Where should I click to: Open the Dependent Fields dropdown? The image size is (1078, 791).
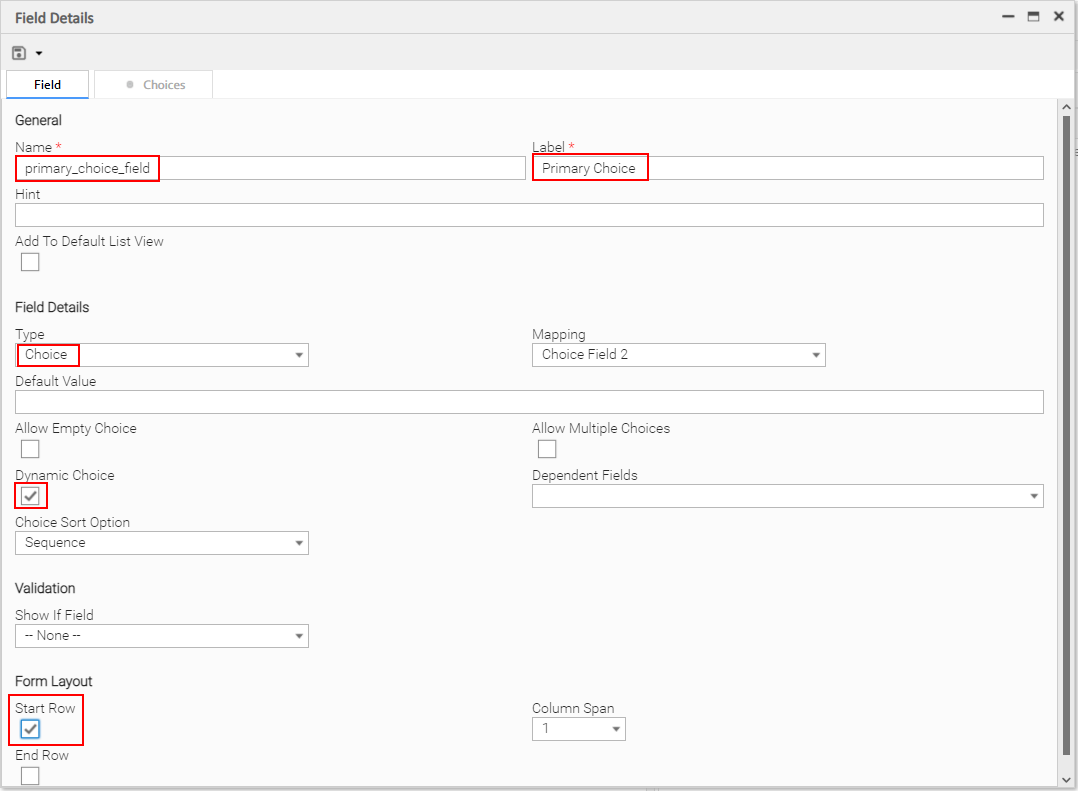click(787, 496)
